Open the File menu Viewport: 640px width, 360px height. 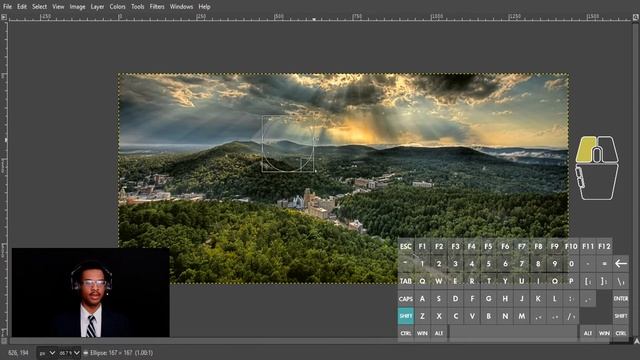click(x=7, y=7)
